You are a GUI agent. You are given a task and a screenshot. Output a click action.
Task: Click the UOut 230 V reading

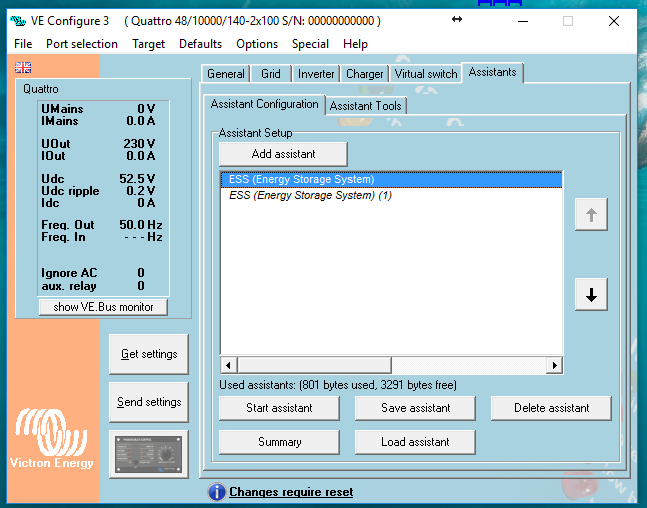(98, 144)
